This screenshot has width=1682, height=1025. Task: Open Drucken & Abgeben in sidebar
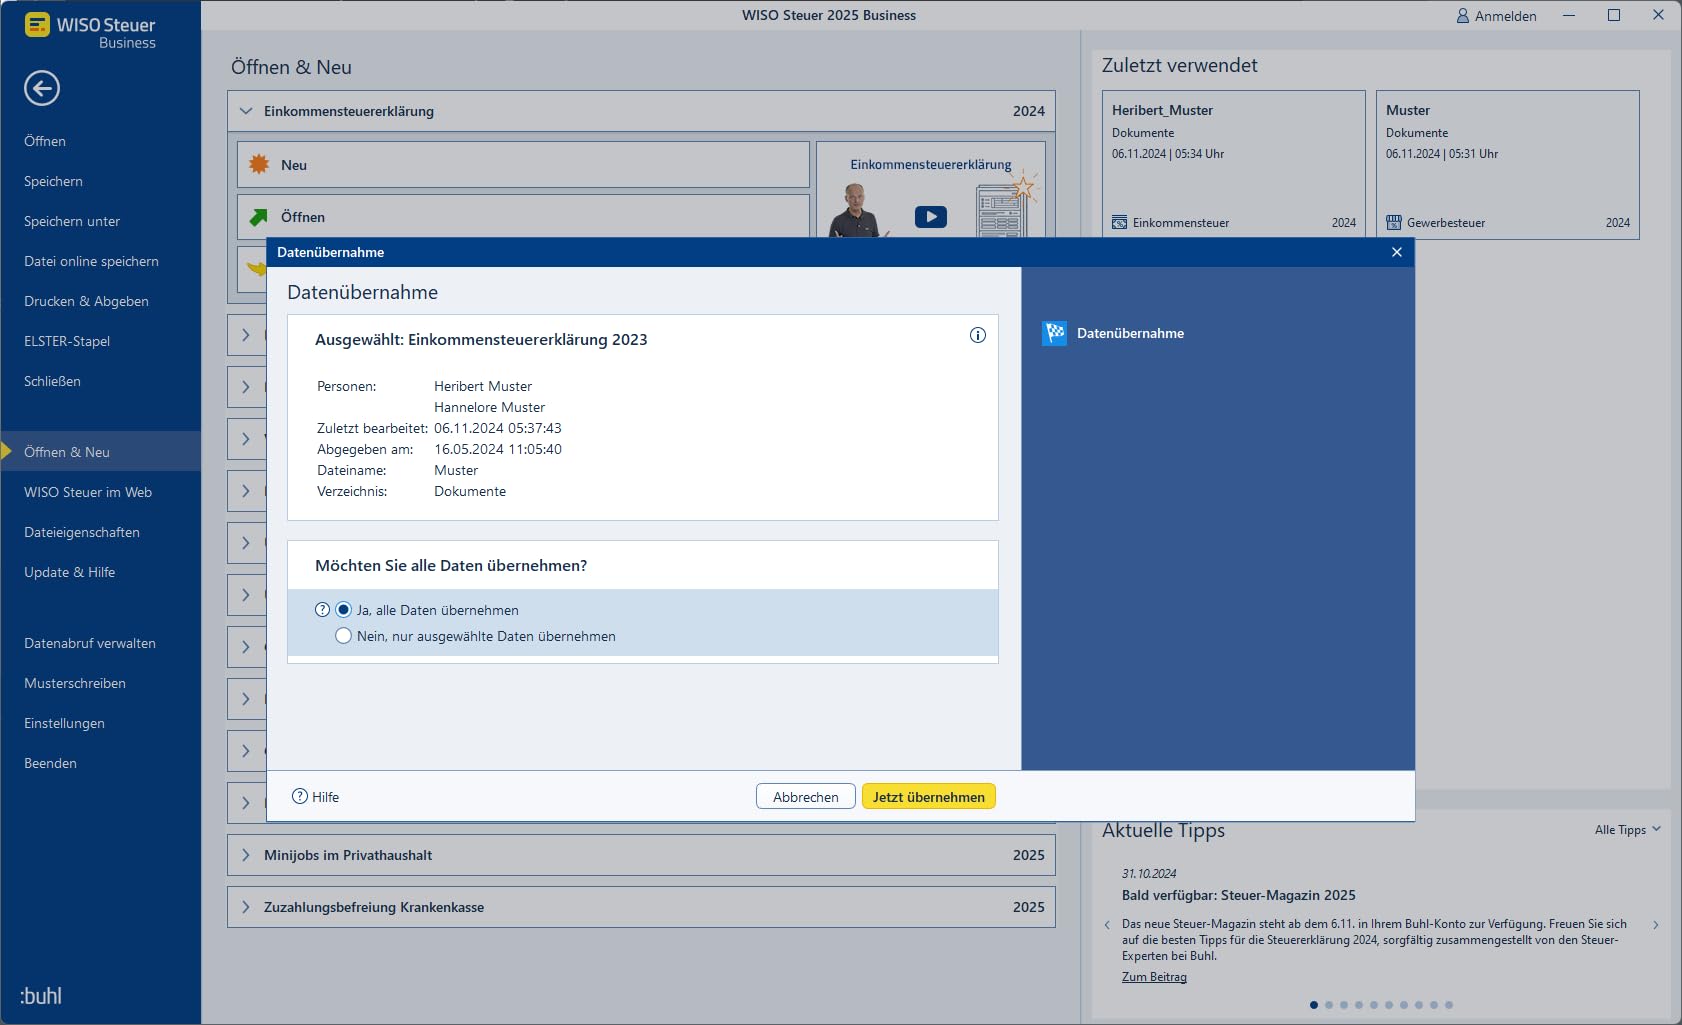tap(86, 301)
